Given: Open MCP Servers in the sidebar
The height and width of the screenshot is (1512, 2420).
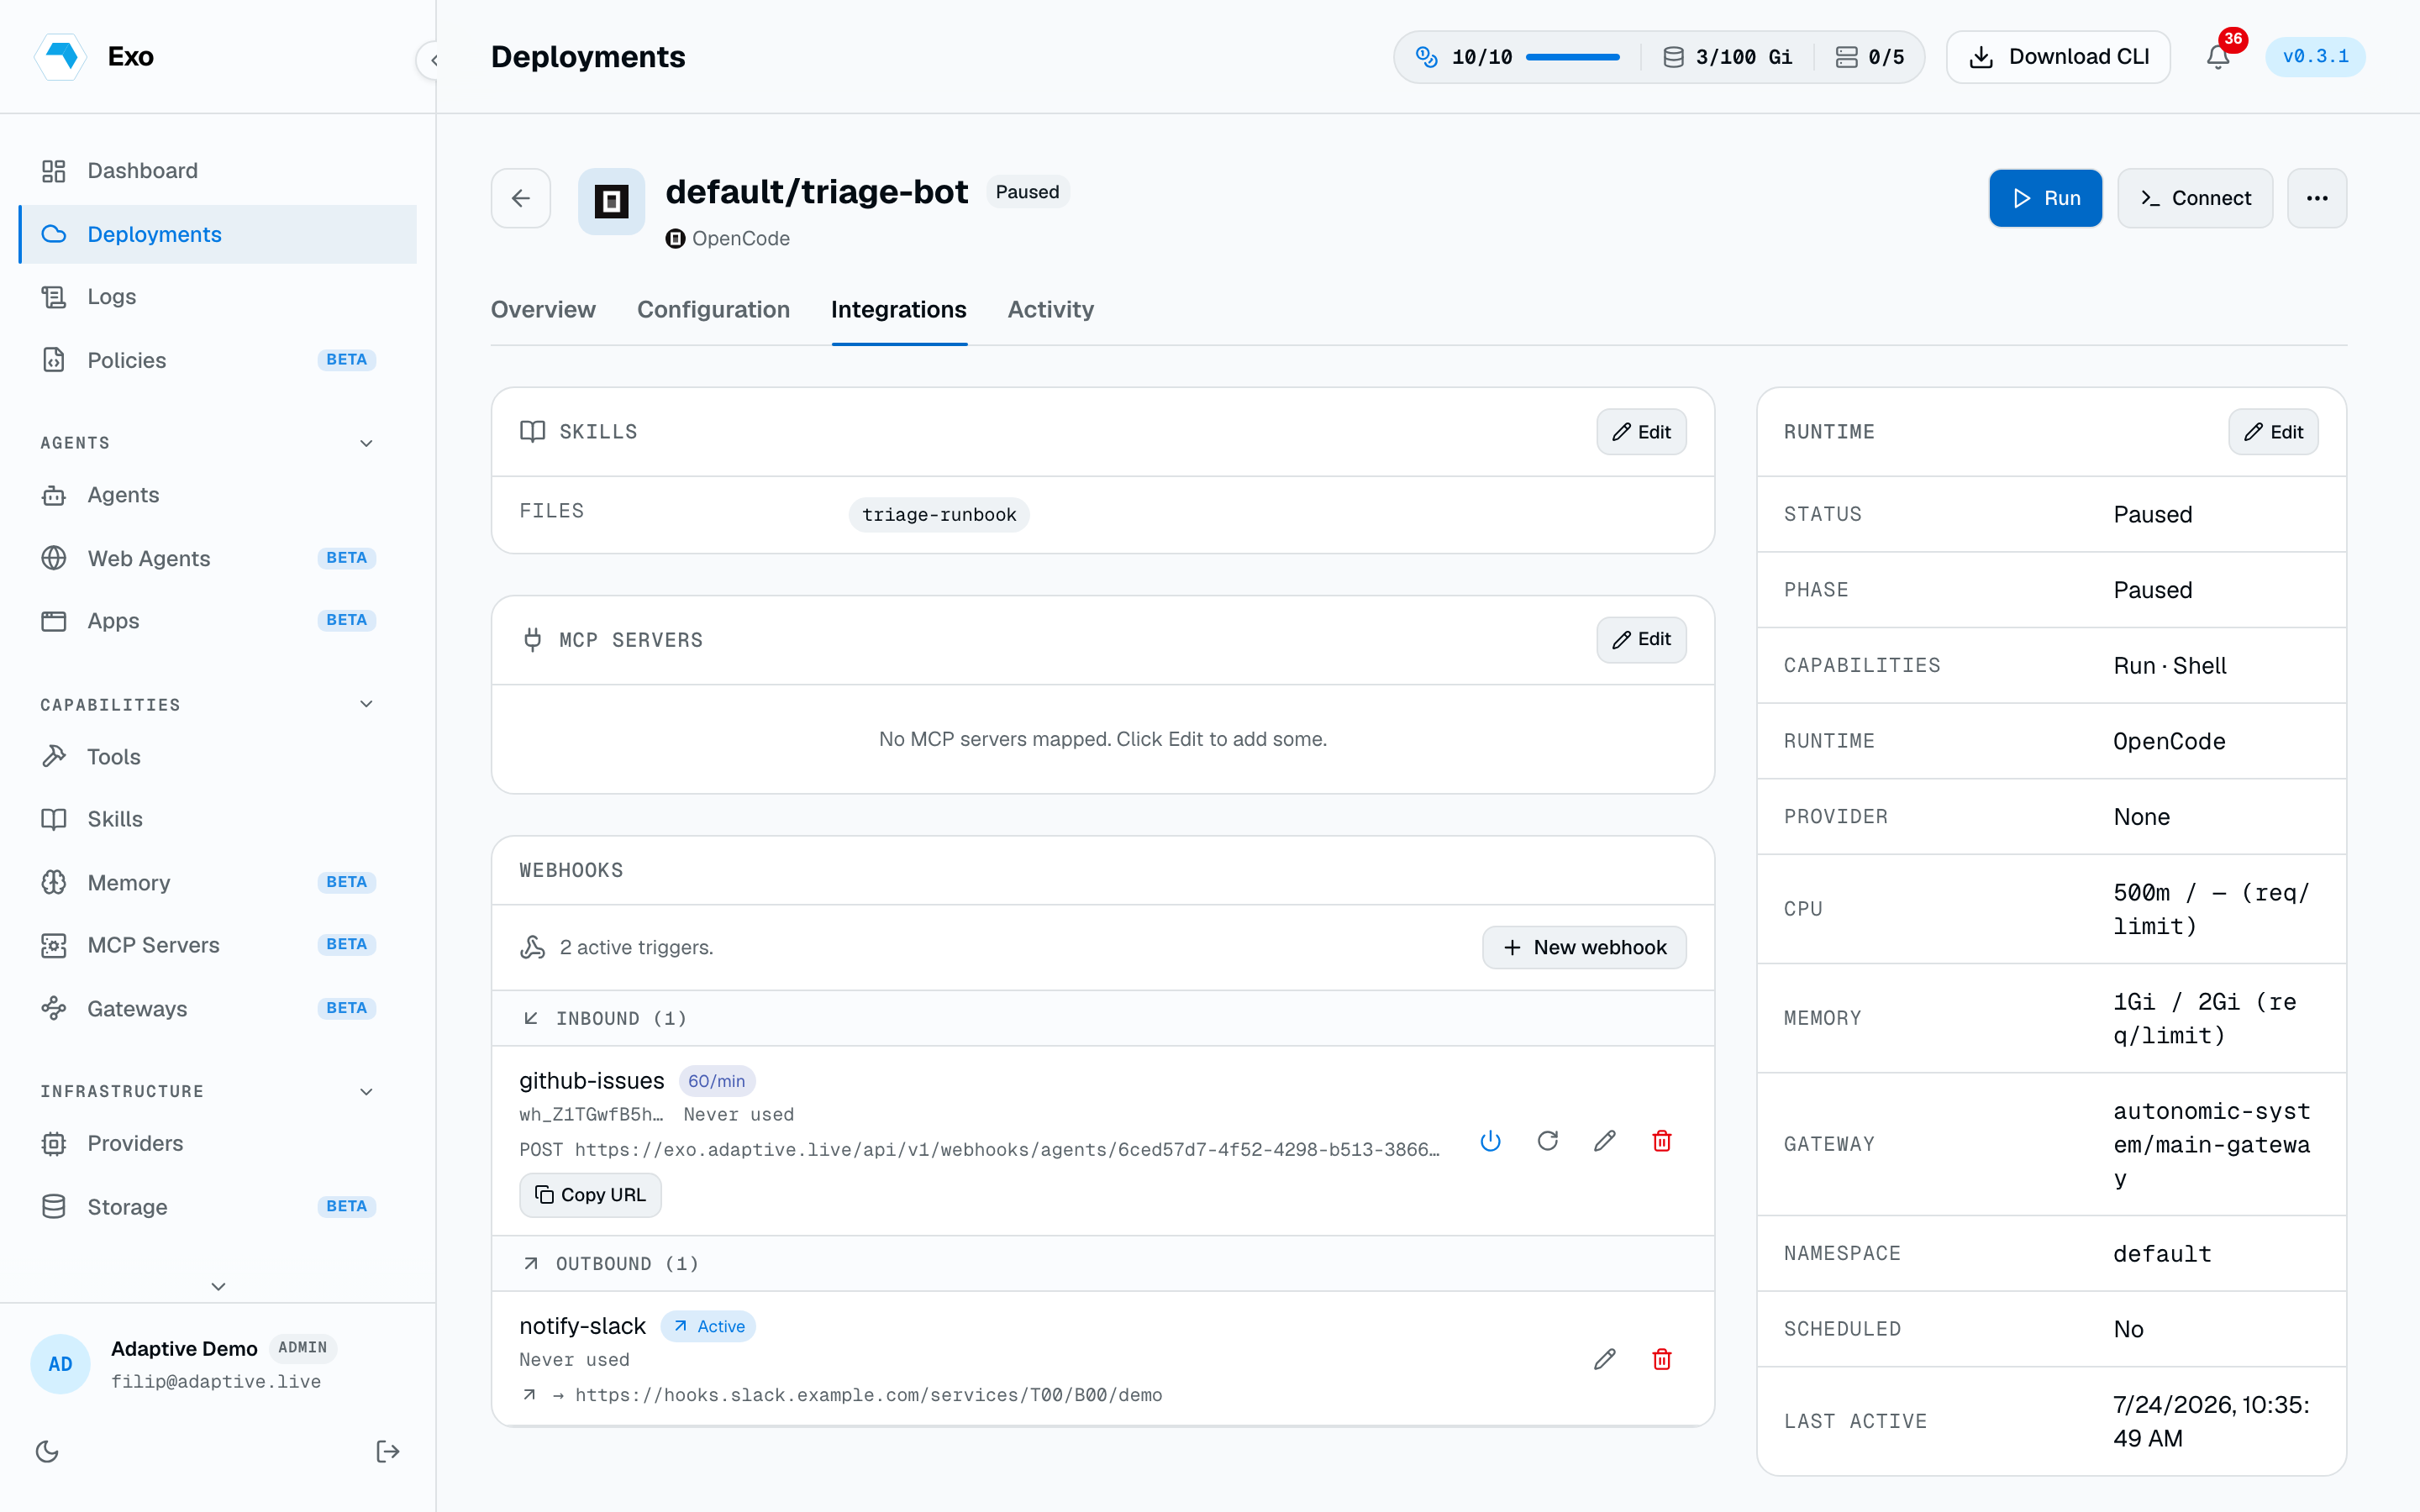Looking at the screenshot, I should point(218,945).
